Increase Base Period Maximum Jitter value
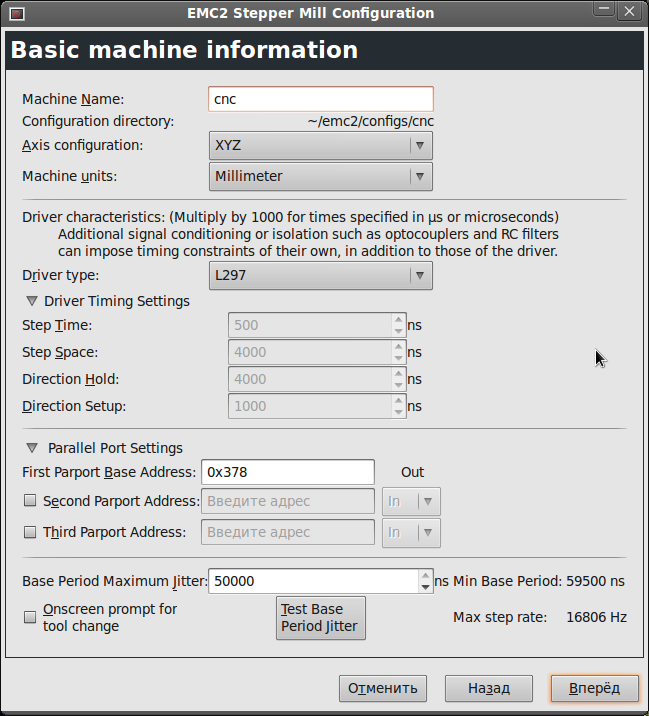Screen dimensions: 649x716 coord(426,576)
